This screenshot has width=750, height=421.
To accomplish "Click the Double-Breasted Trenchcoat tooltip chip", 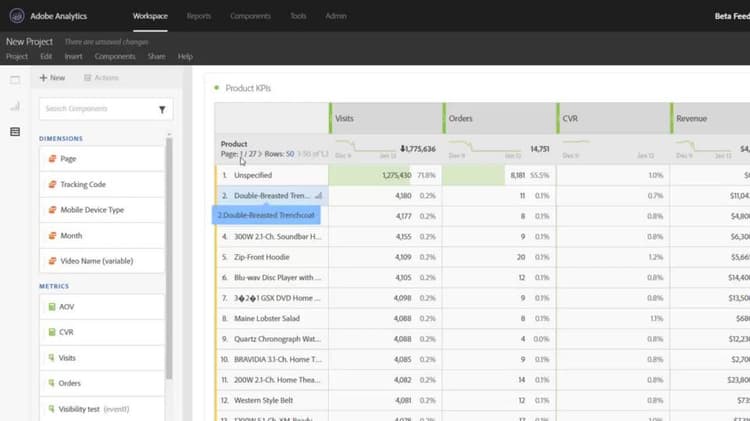I will pyautogui.click(x=266, y=215).
